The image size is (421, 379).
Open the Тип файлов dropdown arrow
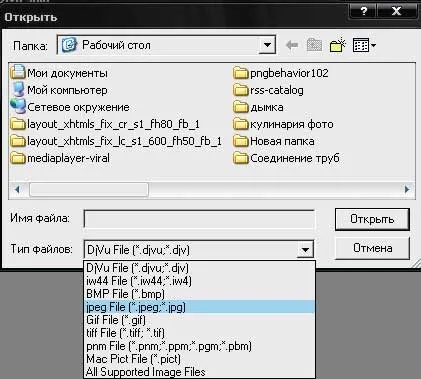305,249
